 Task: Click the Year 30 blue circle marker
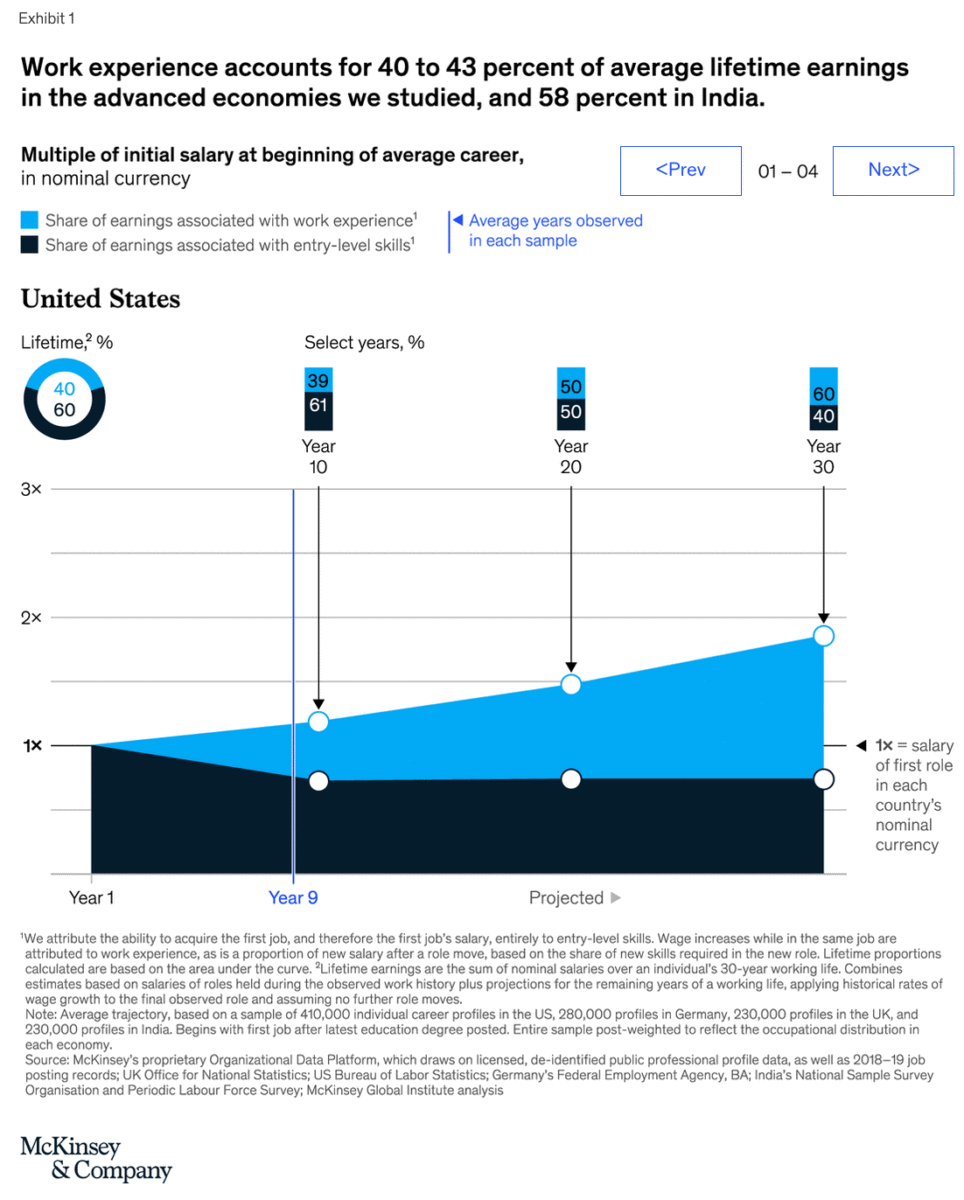coord(823,636)
